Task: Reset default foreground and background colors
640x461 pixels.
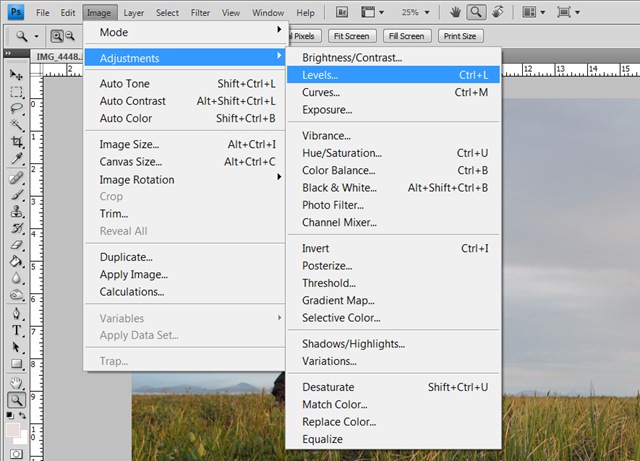Action: click(x=10, y=416)
